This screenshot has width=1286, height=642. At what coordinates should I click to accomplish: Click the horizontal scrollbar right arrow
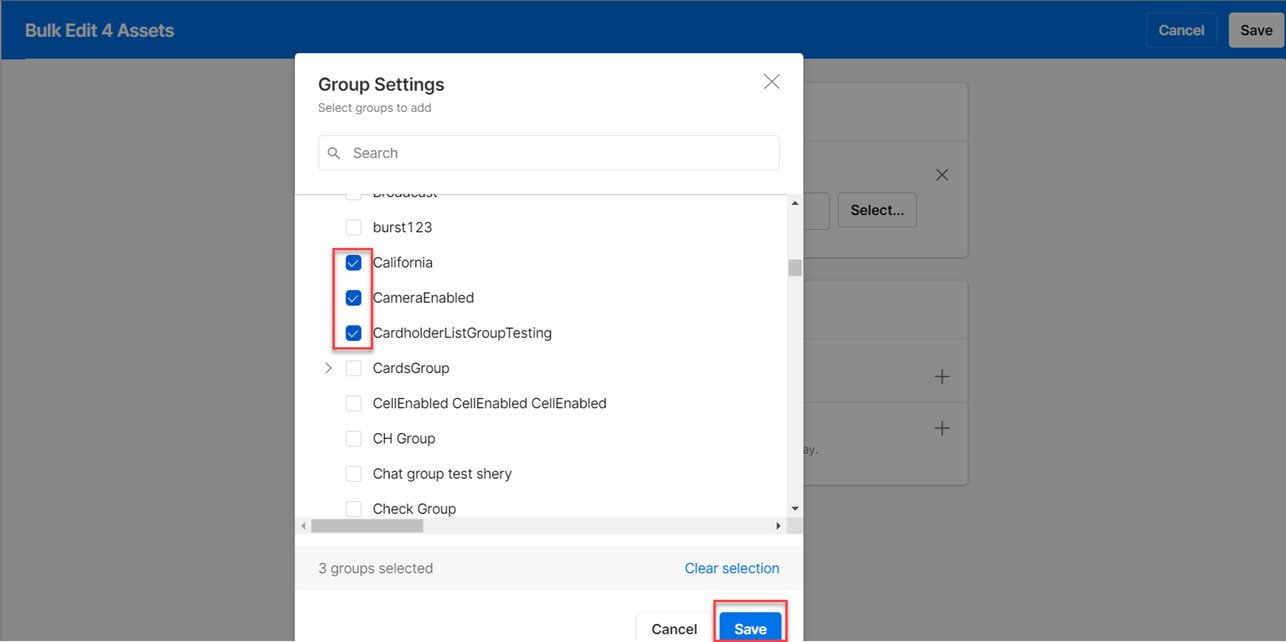click(x=778, y=526)
